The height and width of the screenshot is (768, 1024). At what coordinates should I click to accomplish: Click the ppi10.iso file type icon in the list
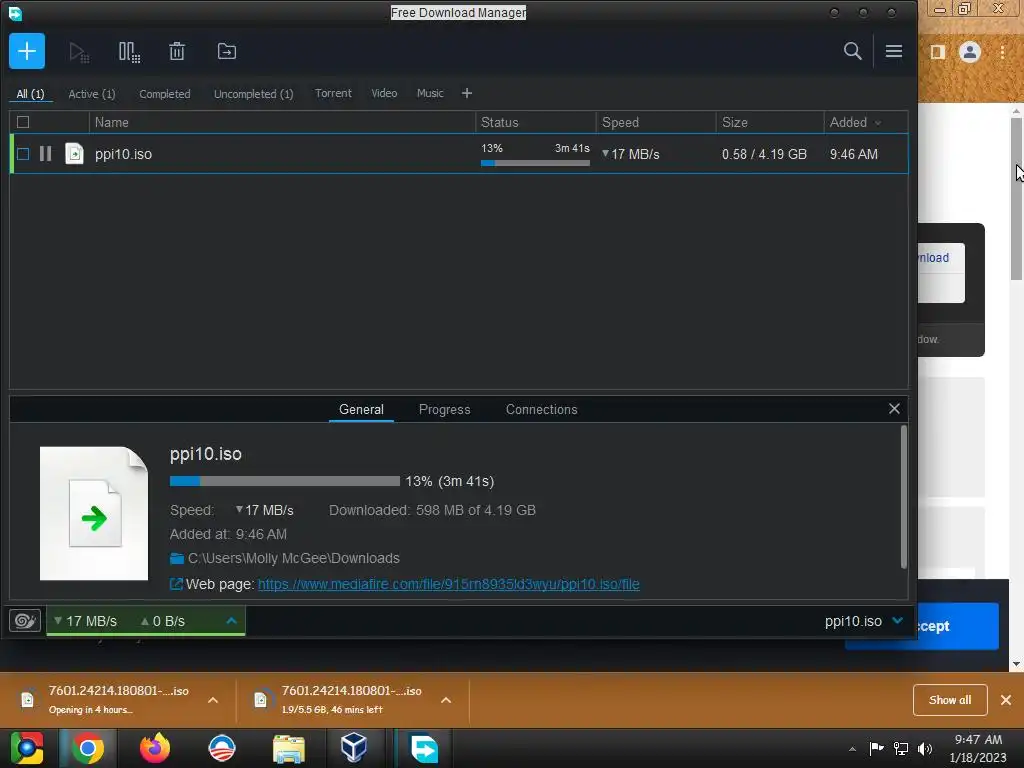[x=74, y=154]
